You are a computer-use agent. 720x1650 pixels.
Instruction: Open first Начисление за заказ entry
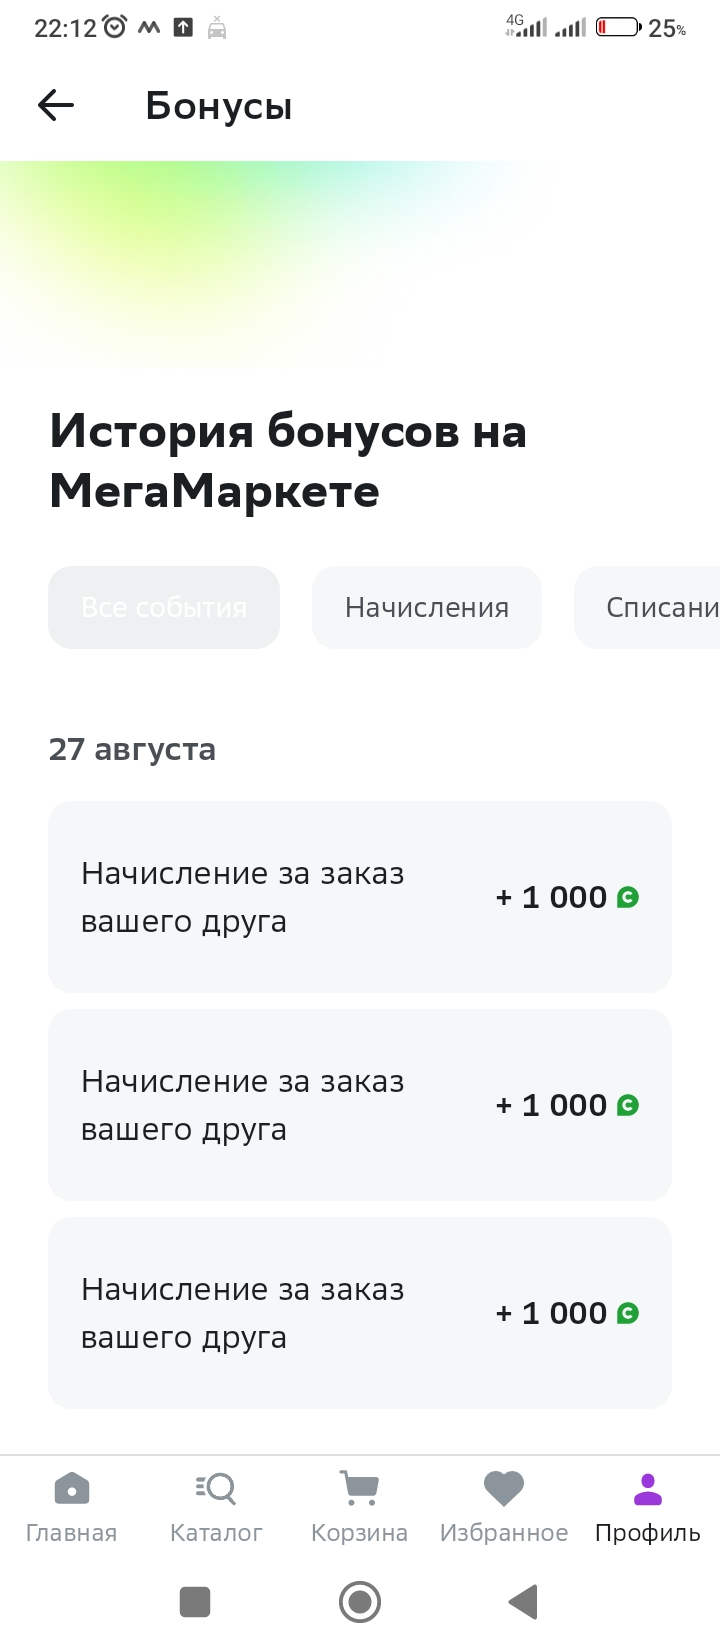[360, 897]
